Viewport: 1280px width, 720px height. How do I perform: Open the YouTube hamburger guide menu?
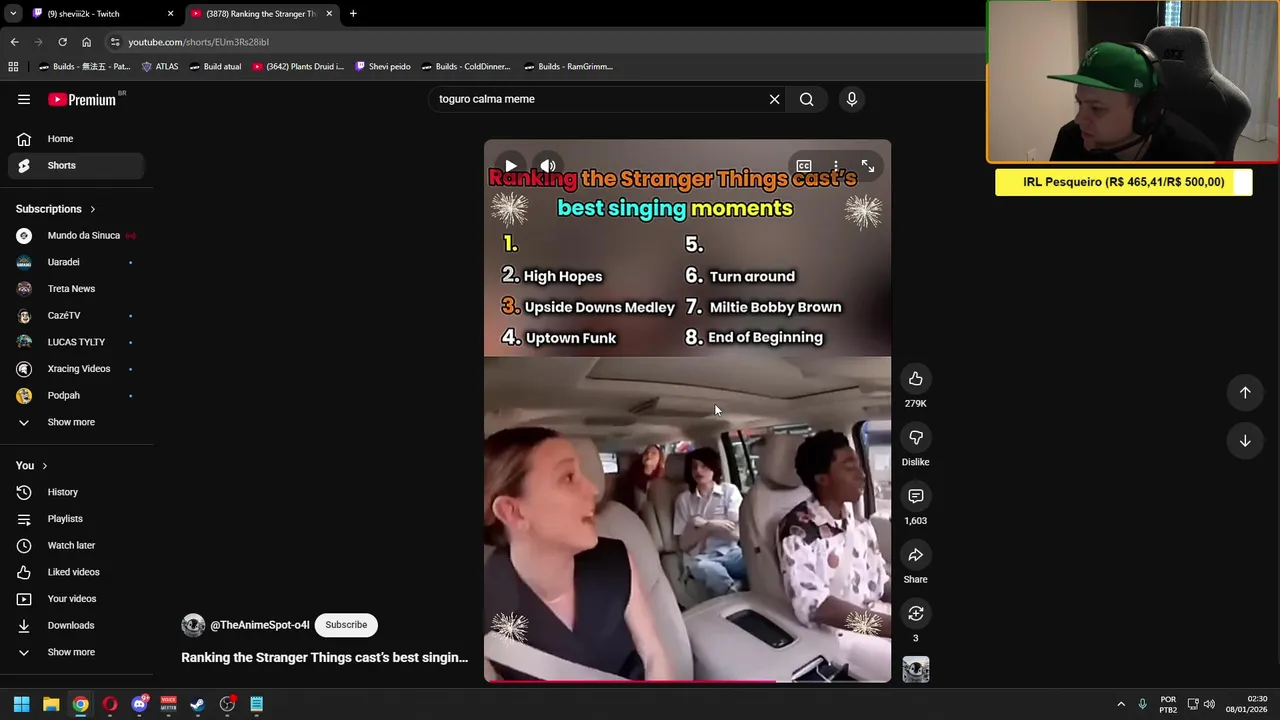point(24,99)
